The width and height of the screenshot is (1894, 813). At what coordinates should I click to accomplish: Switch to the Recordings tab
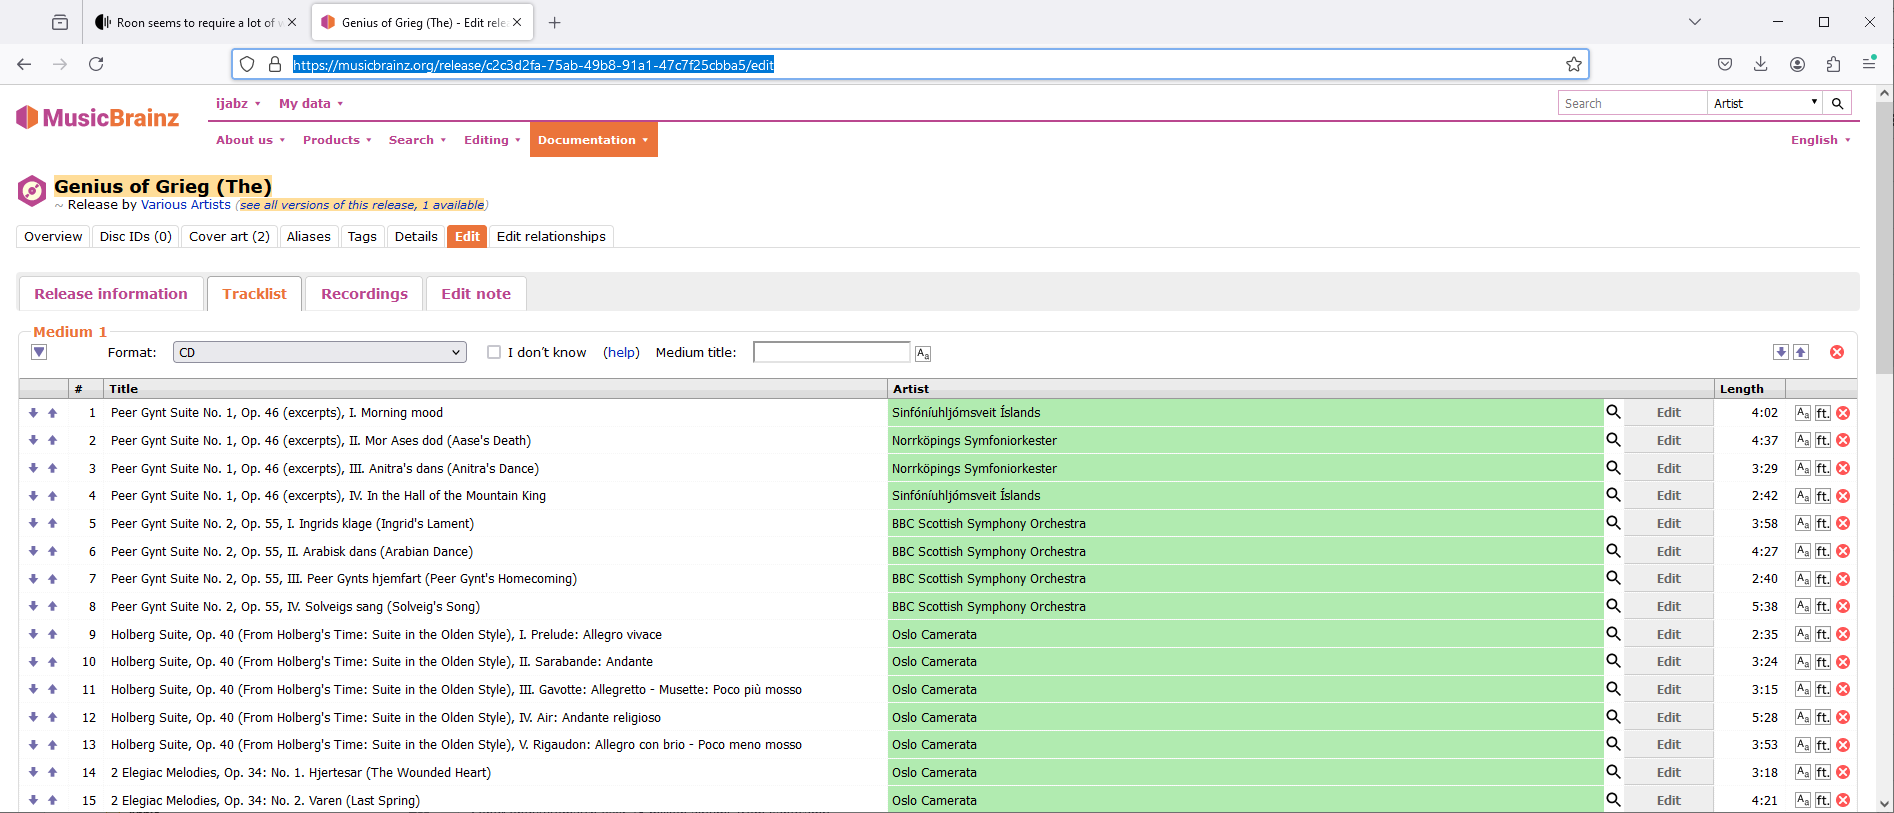pyautogui.click(x=364, y=294)
